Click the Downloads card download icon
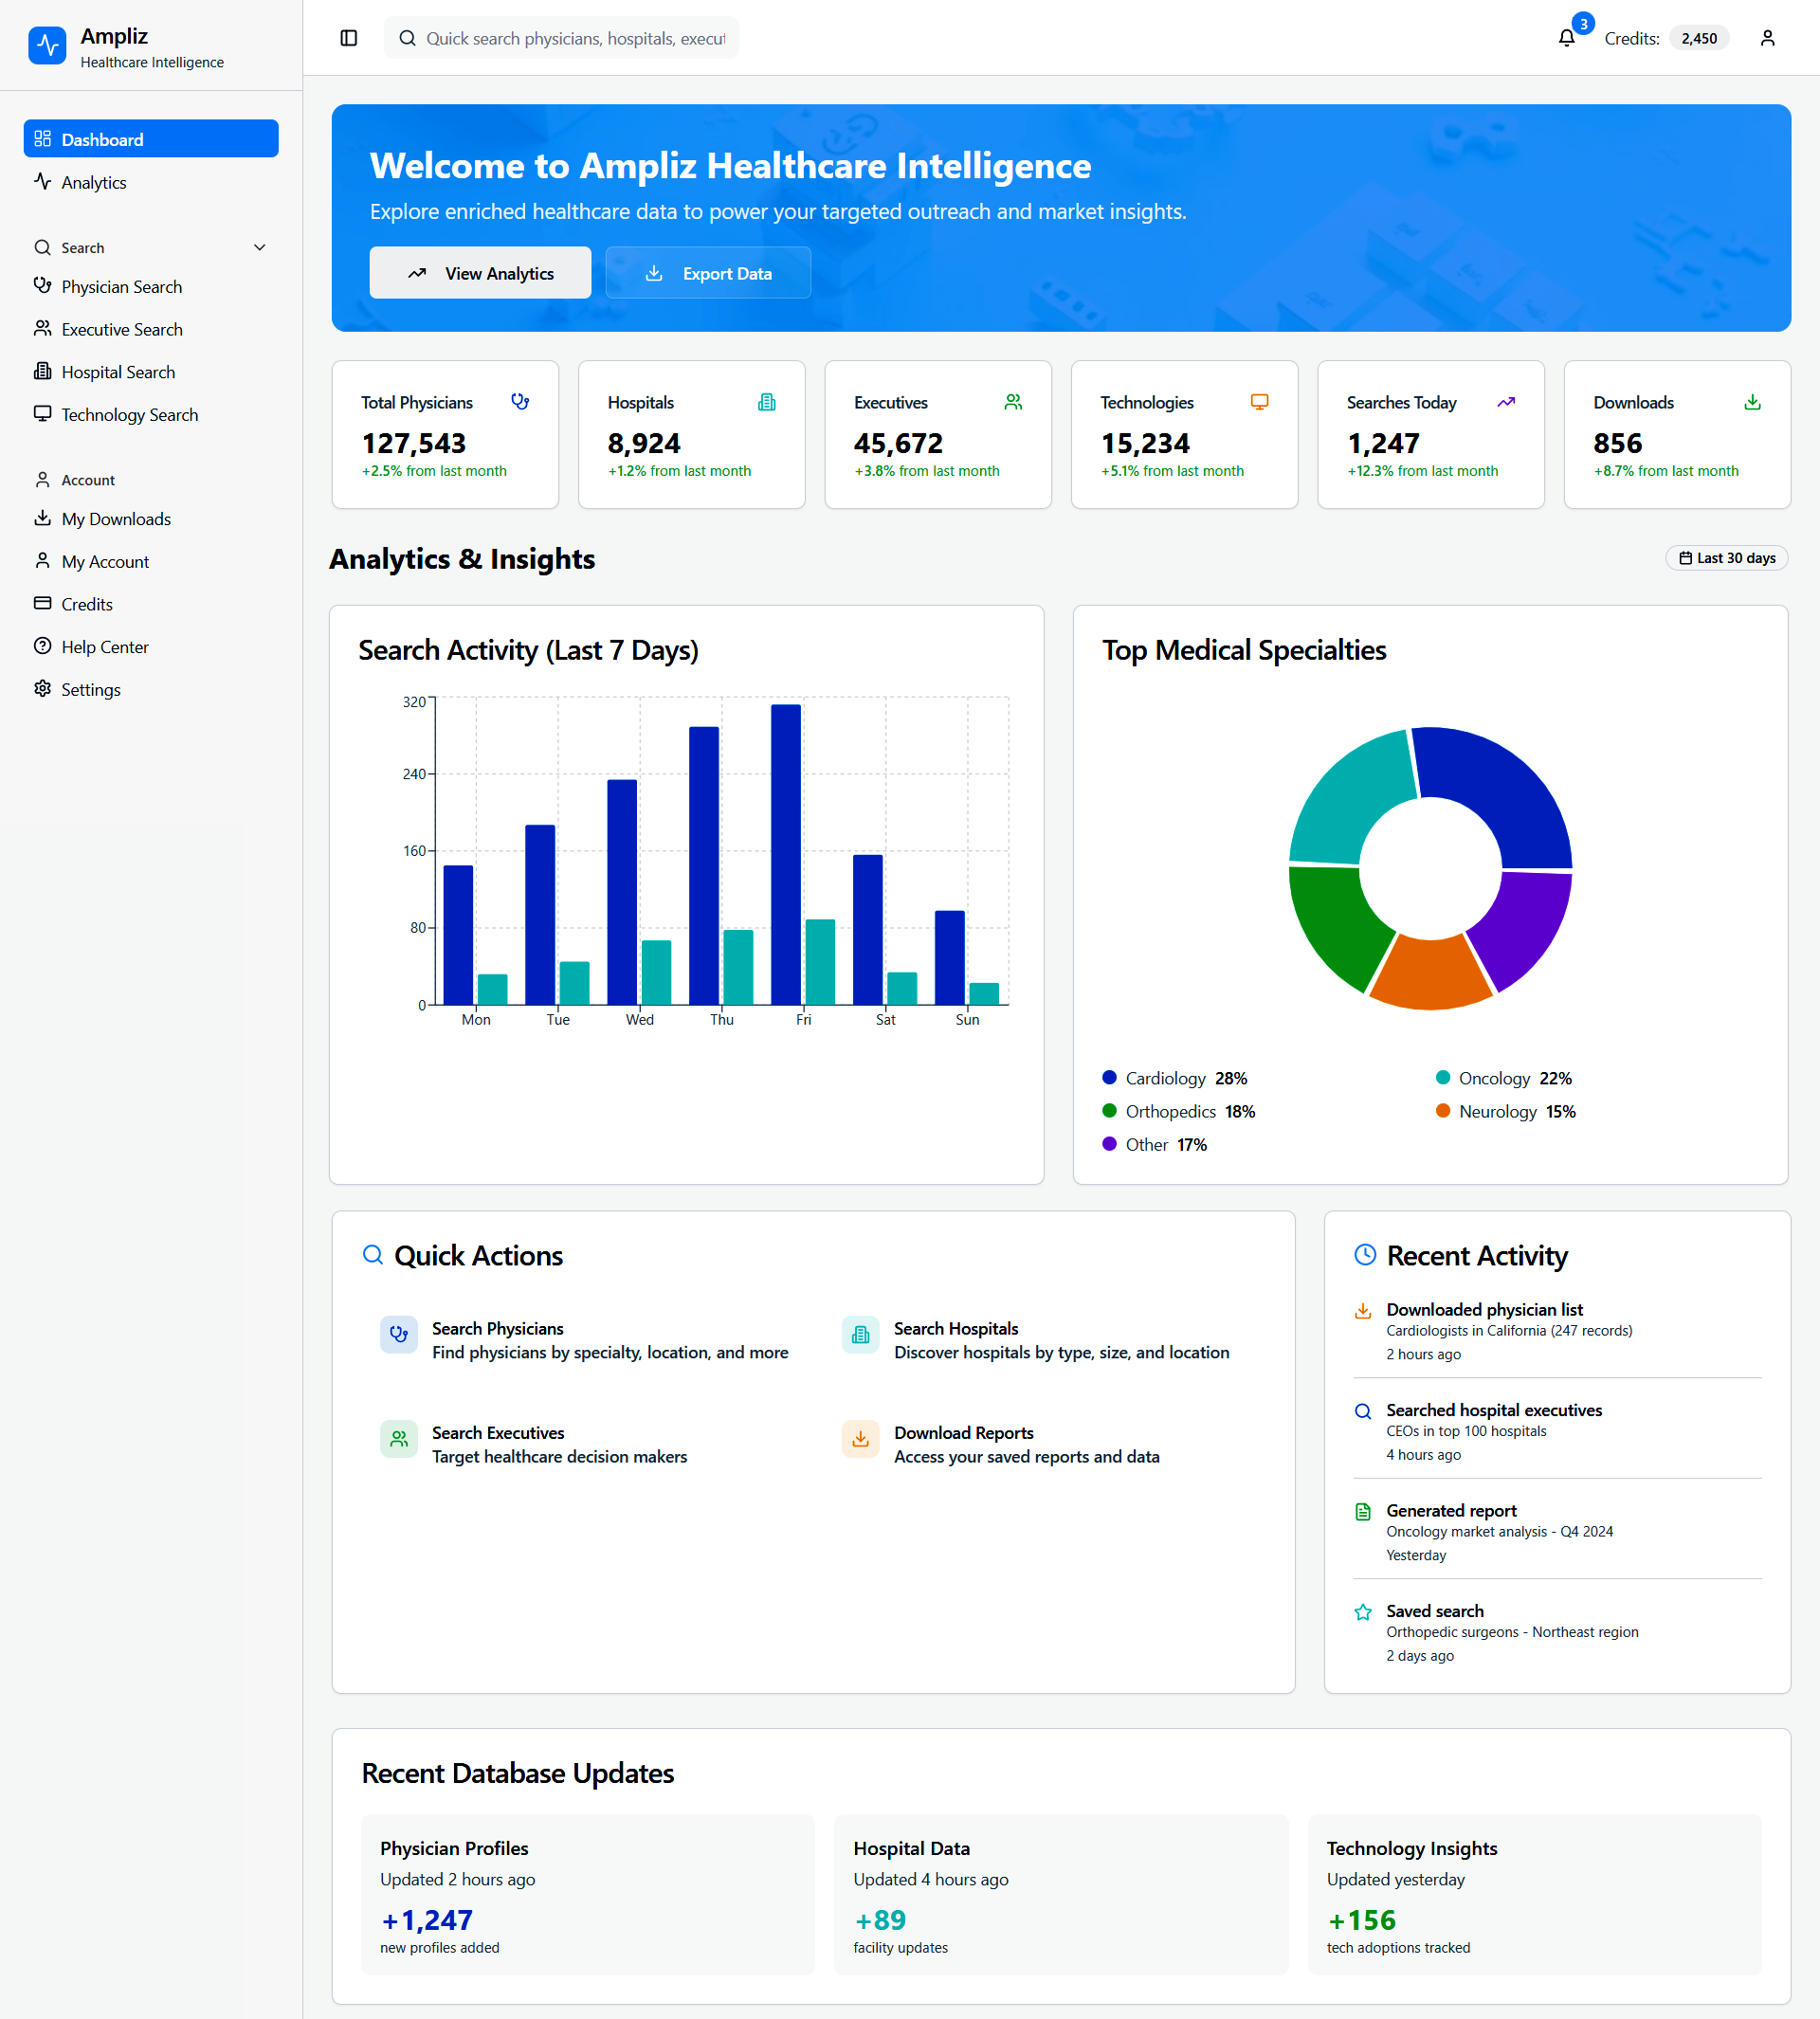 (x=1752, y=402)
